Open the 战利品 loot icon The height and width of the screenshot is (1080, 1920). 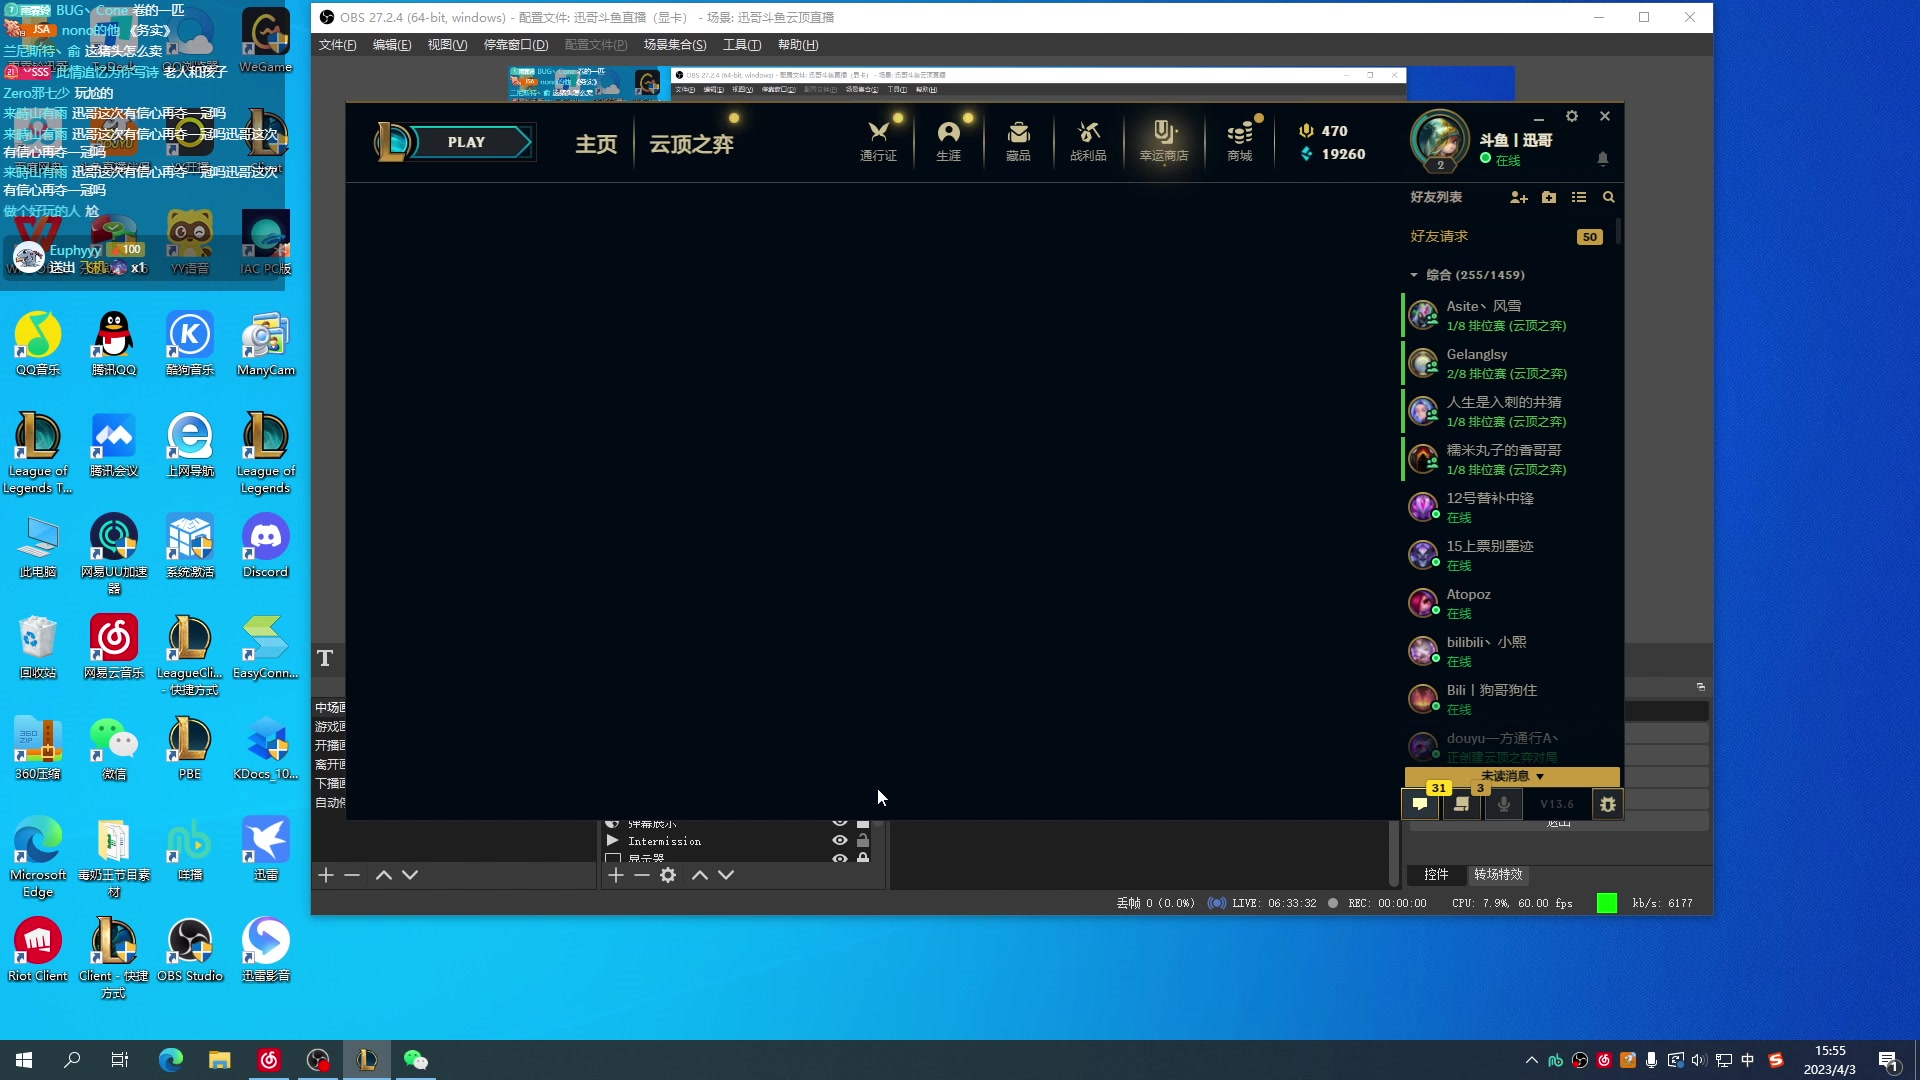[x=1088, y=141]
